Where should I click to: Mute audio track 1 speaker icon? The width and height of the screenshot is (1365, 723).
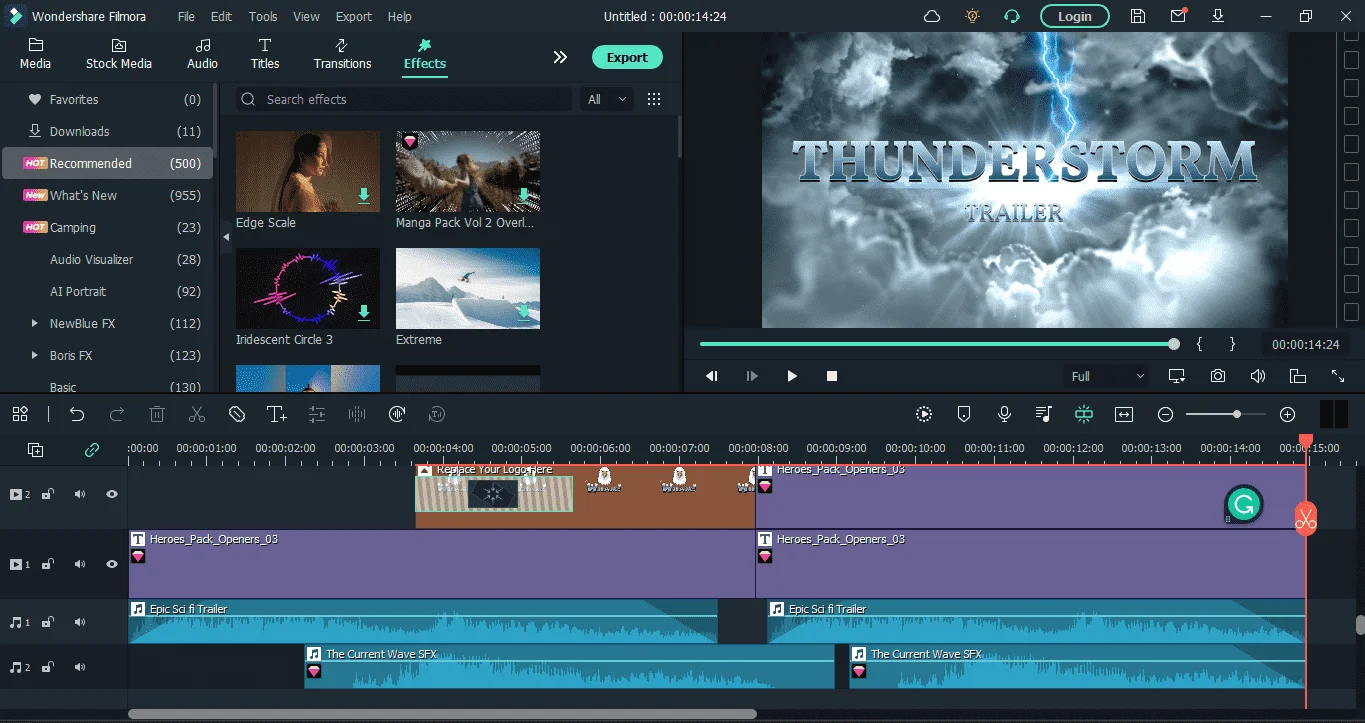79,622
